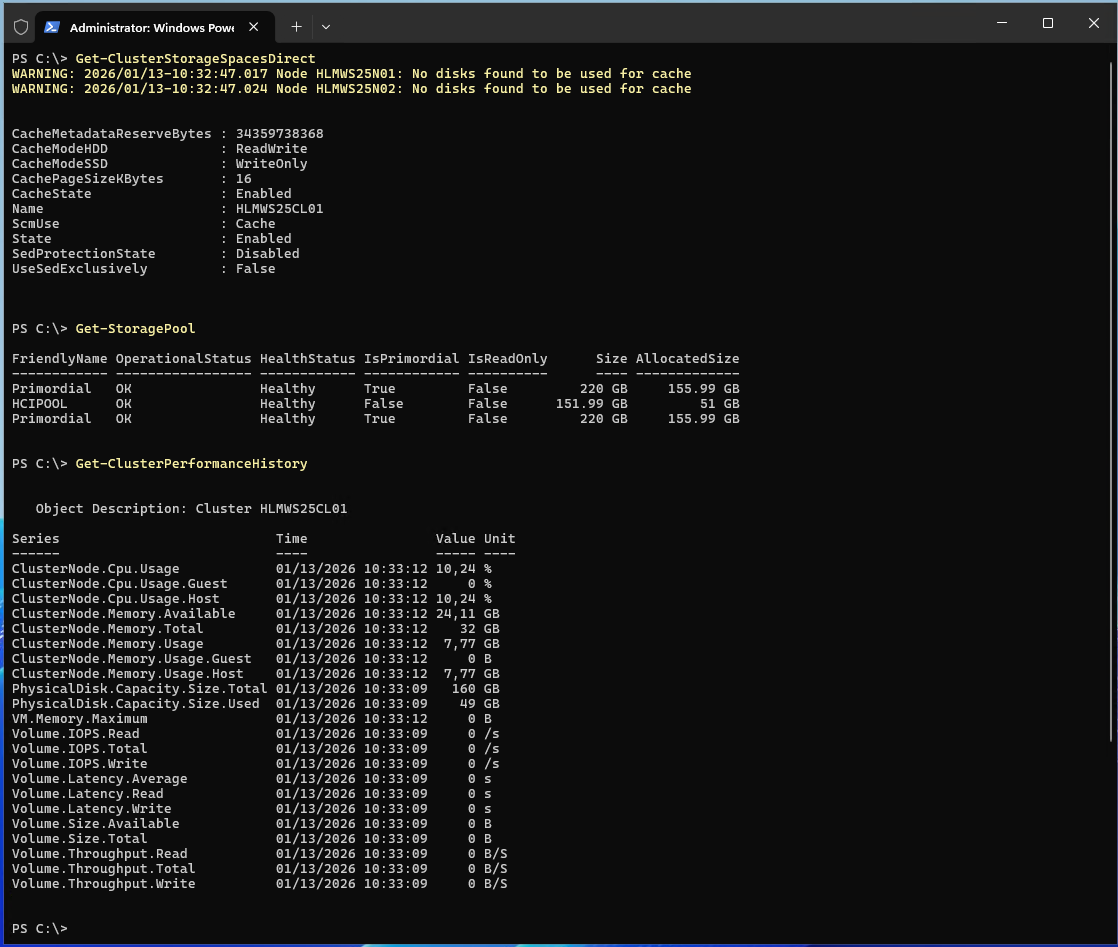Select the Administrator: Windows PowerShell tab title
This screenshot has height=947, width=1118.
[x=150, y=27]
